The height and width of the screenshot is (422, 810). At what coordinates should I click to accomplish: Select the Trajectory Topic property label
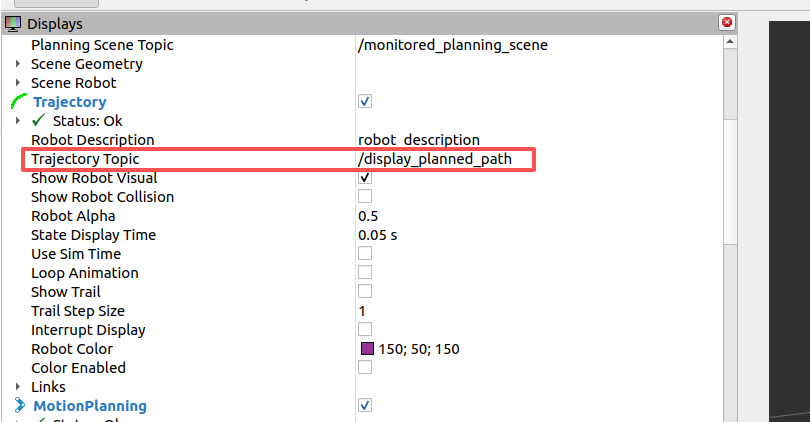[x=85, y=159]
